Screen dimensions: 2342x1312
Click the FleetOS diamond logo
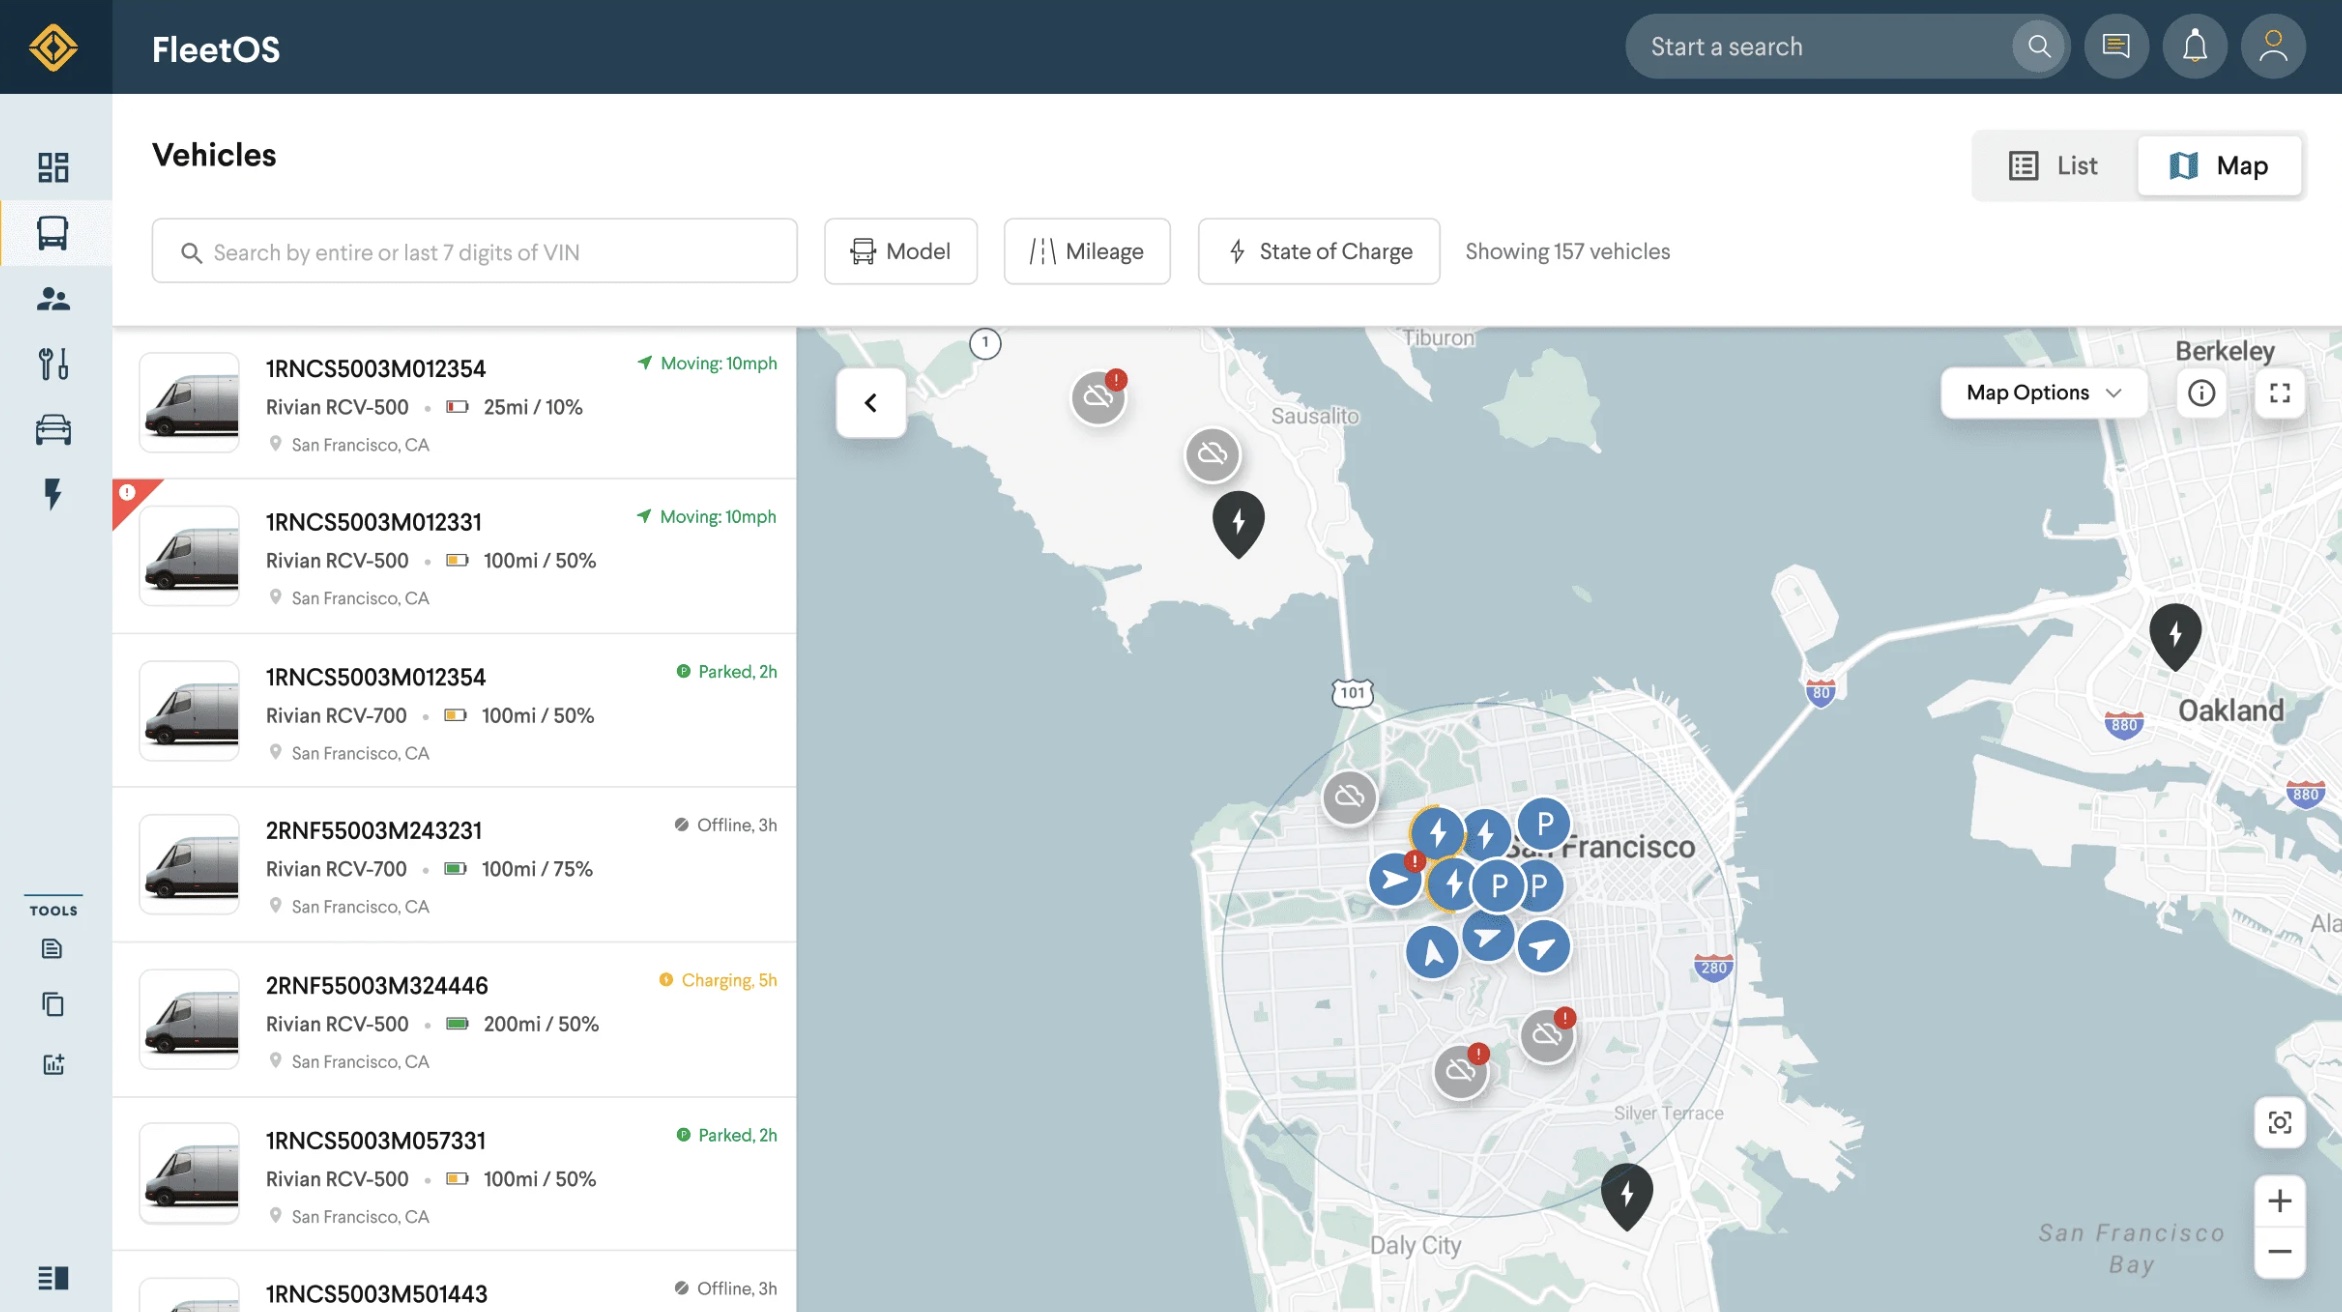(x=53, y=47)
